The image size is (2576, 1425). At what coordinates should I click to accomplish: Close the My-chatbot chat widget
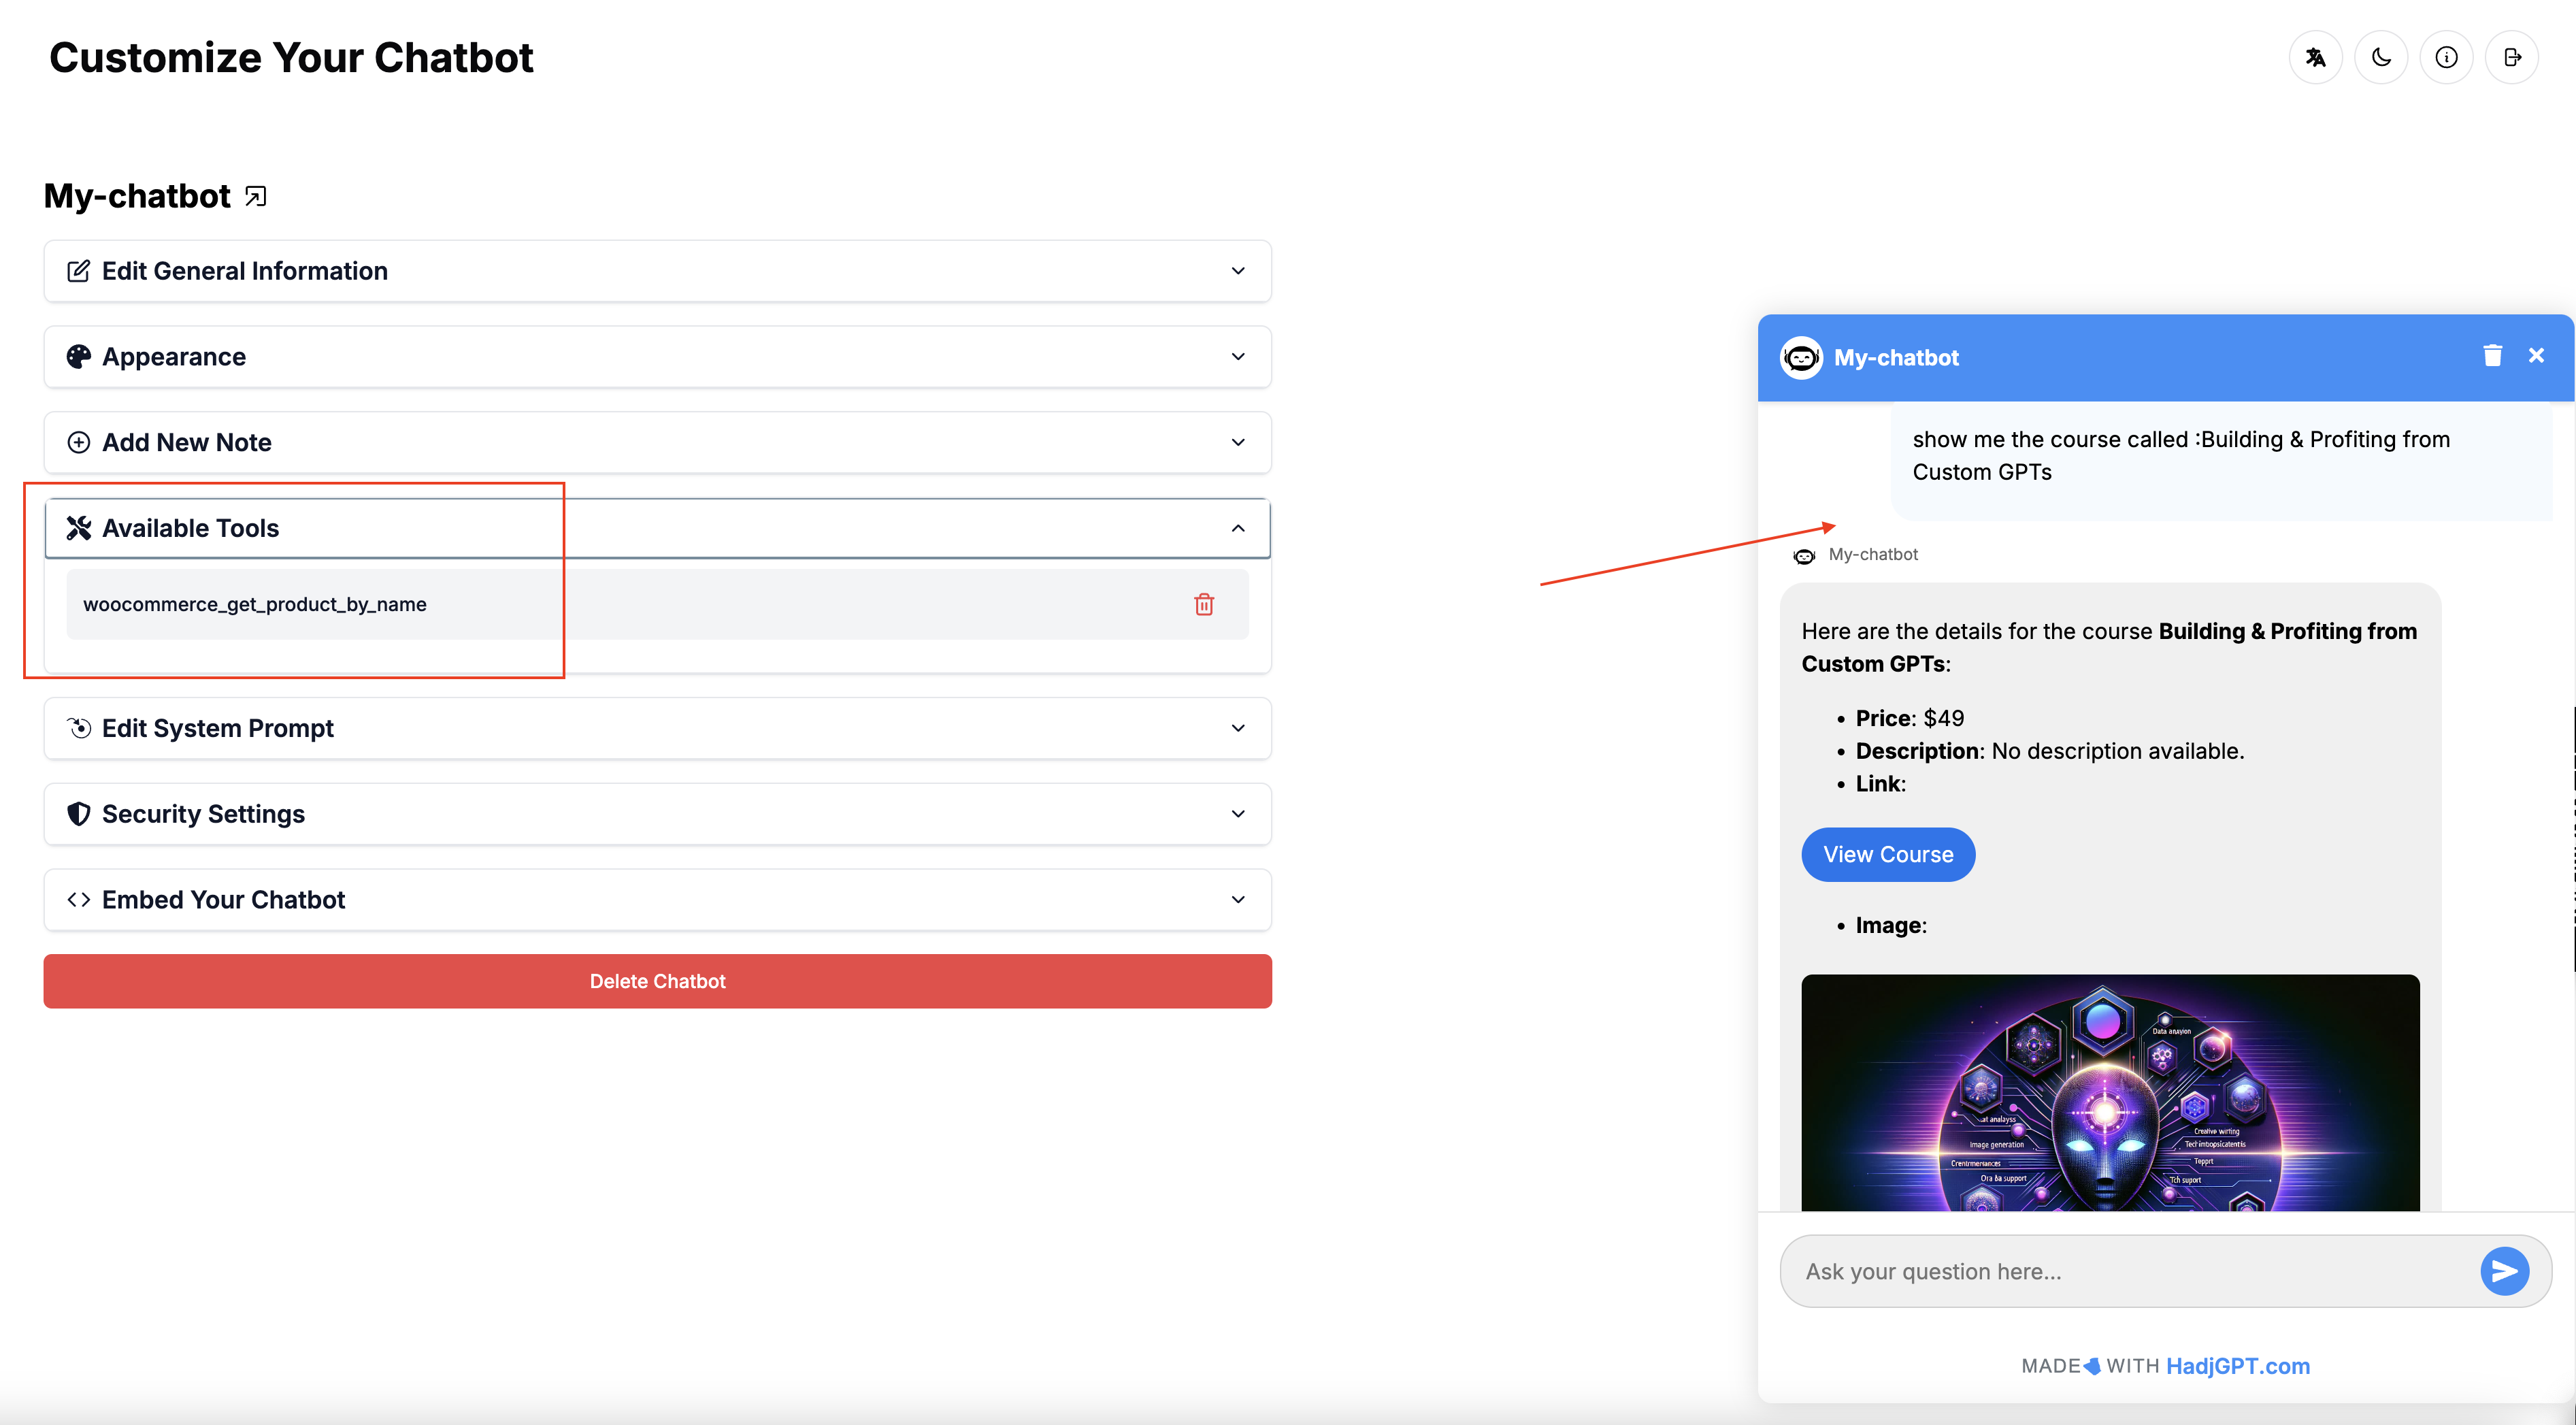tap(2536, 356)
